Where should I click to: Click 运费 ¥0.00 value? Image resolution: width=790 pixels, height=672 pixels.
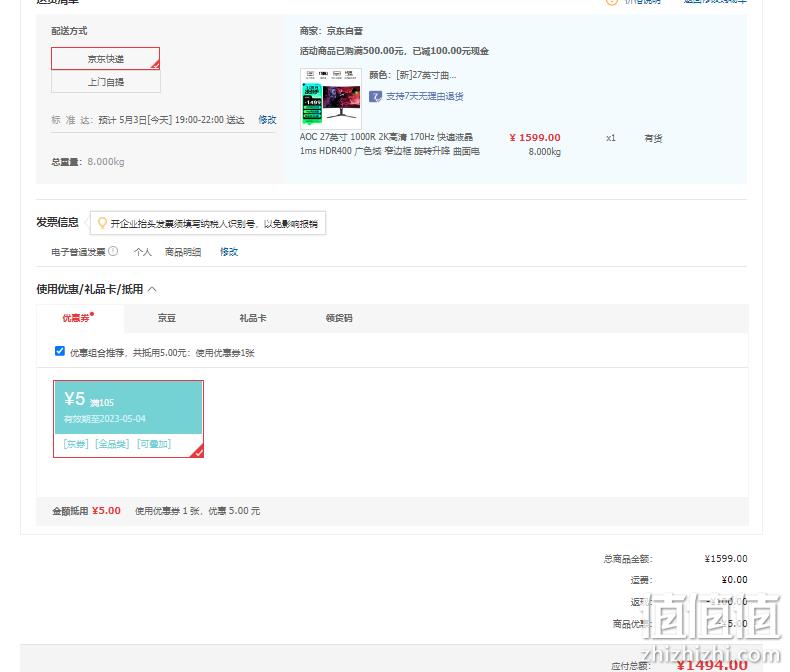tap(734, 580)
